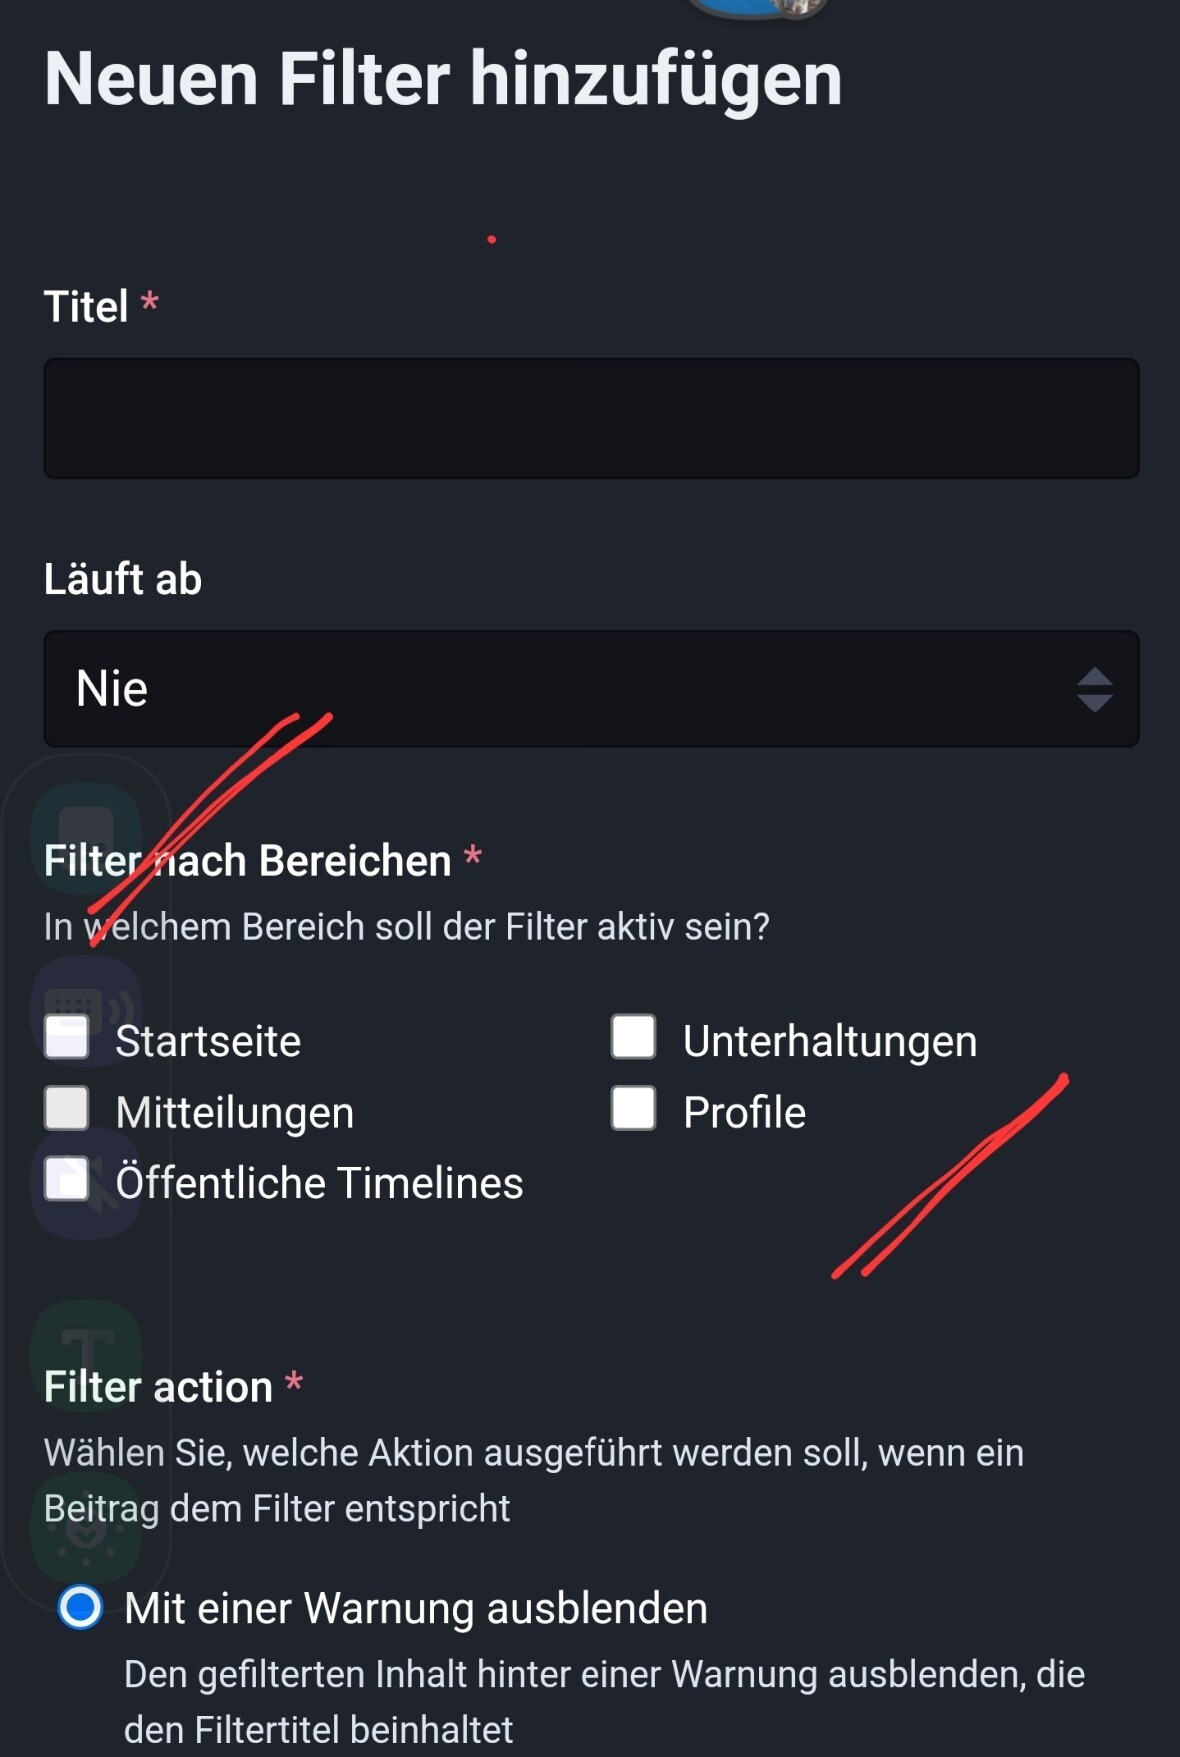Select the 'Mit einer Warnung ausblenden' radio button
1180x1757 pixels.
pyautogui.click(x=80, y=1607)
